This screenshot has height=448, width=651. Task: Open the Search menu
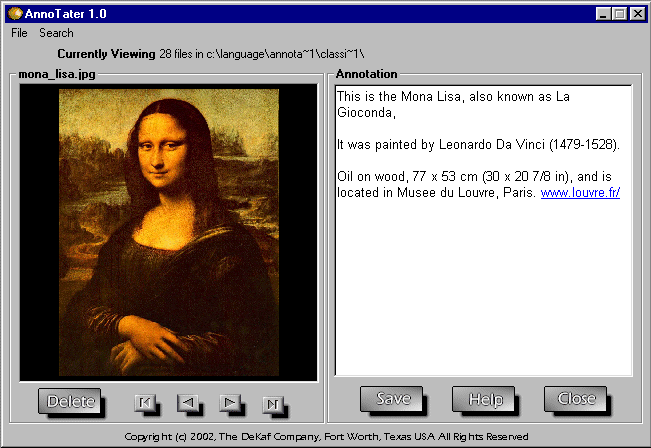click(56, 33)
